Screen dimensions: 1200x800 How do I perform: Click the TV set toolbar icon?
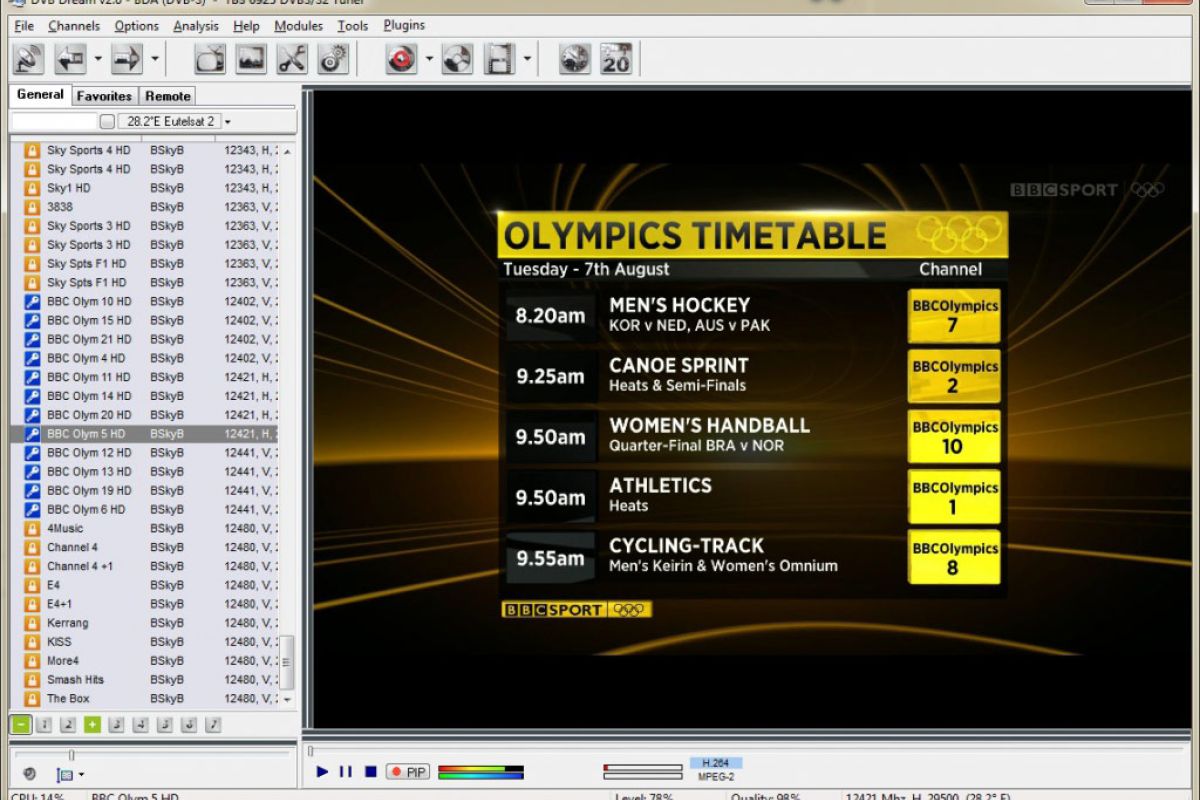point(210,60)
